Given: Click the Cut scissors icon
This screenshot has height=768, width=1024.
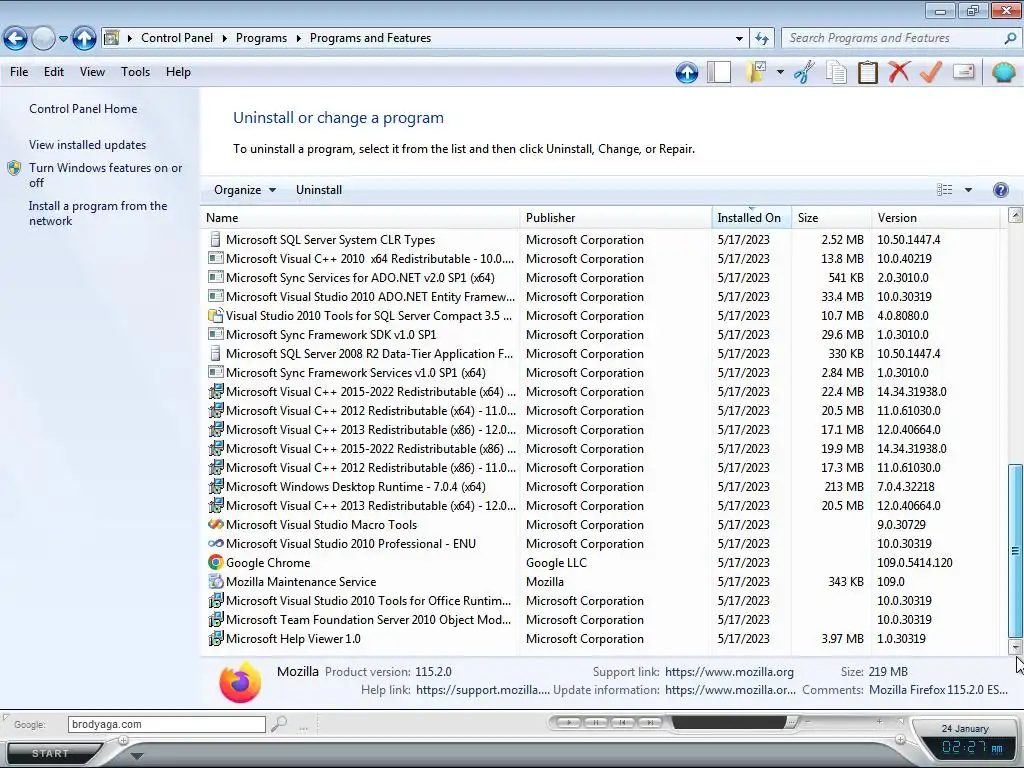Looking at the screenshot, I should [x=805, y=72].
